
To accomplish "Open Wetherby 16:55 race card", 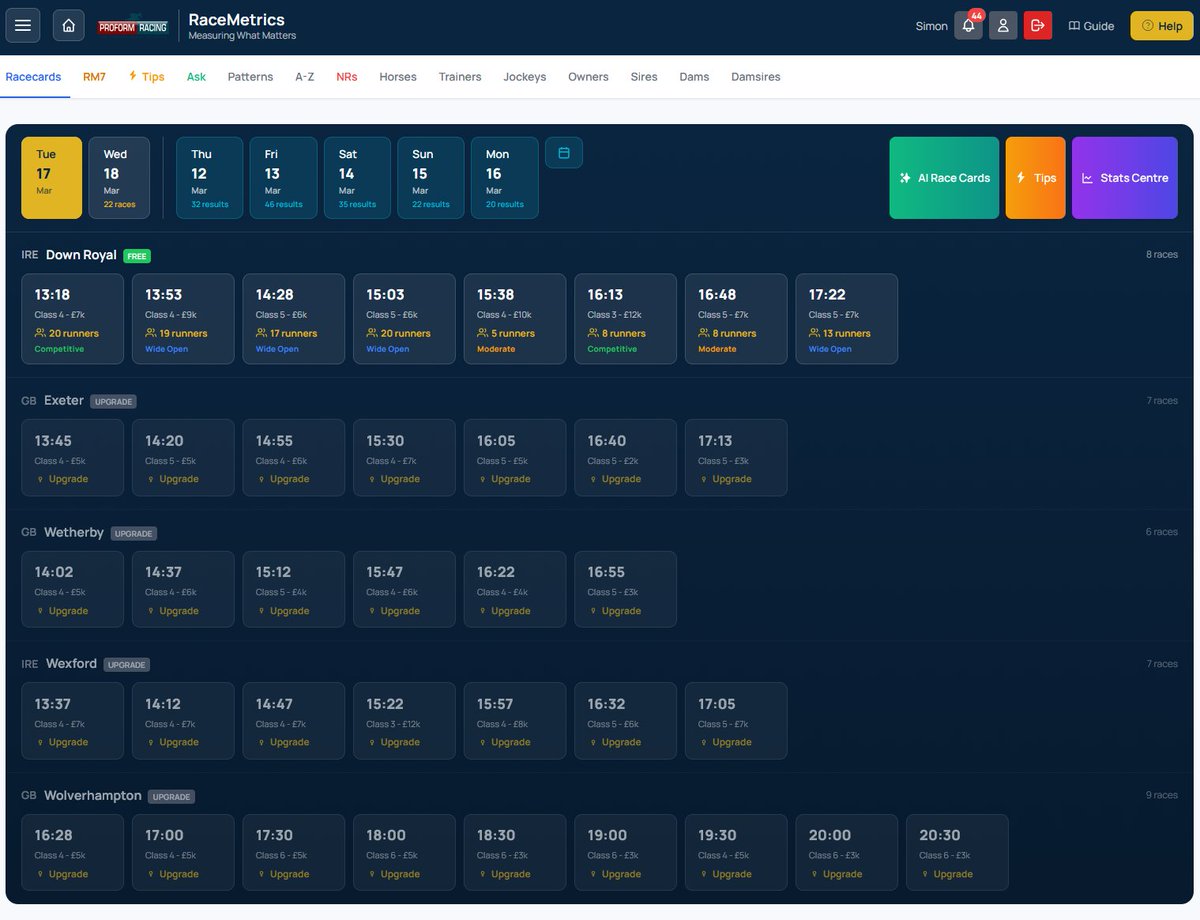I will pyautogui.click(x=625, y=590).
